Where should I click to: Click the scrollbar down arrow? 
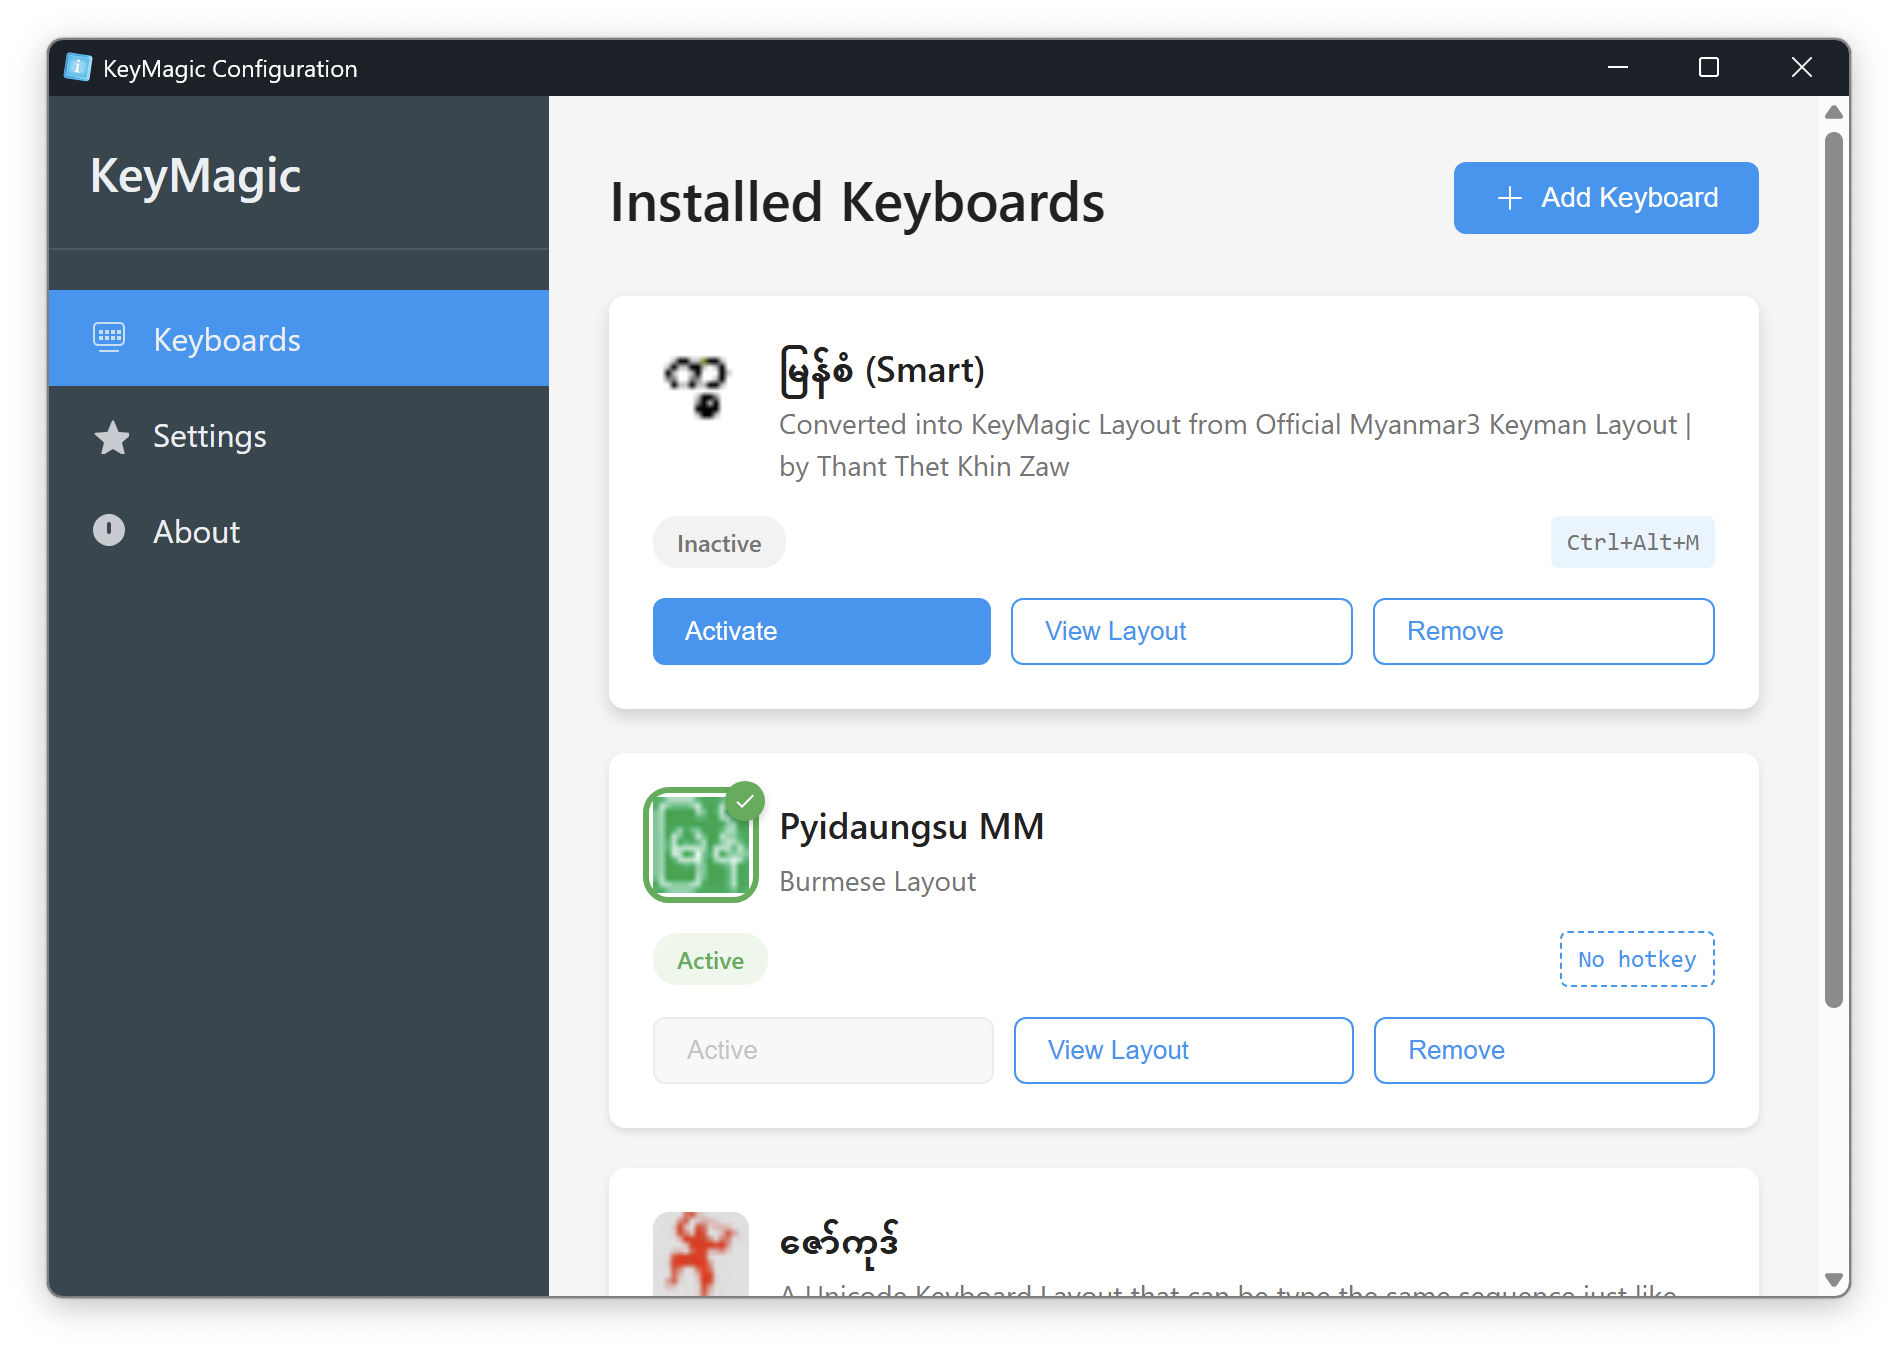coord(1833,1279)
